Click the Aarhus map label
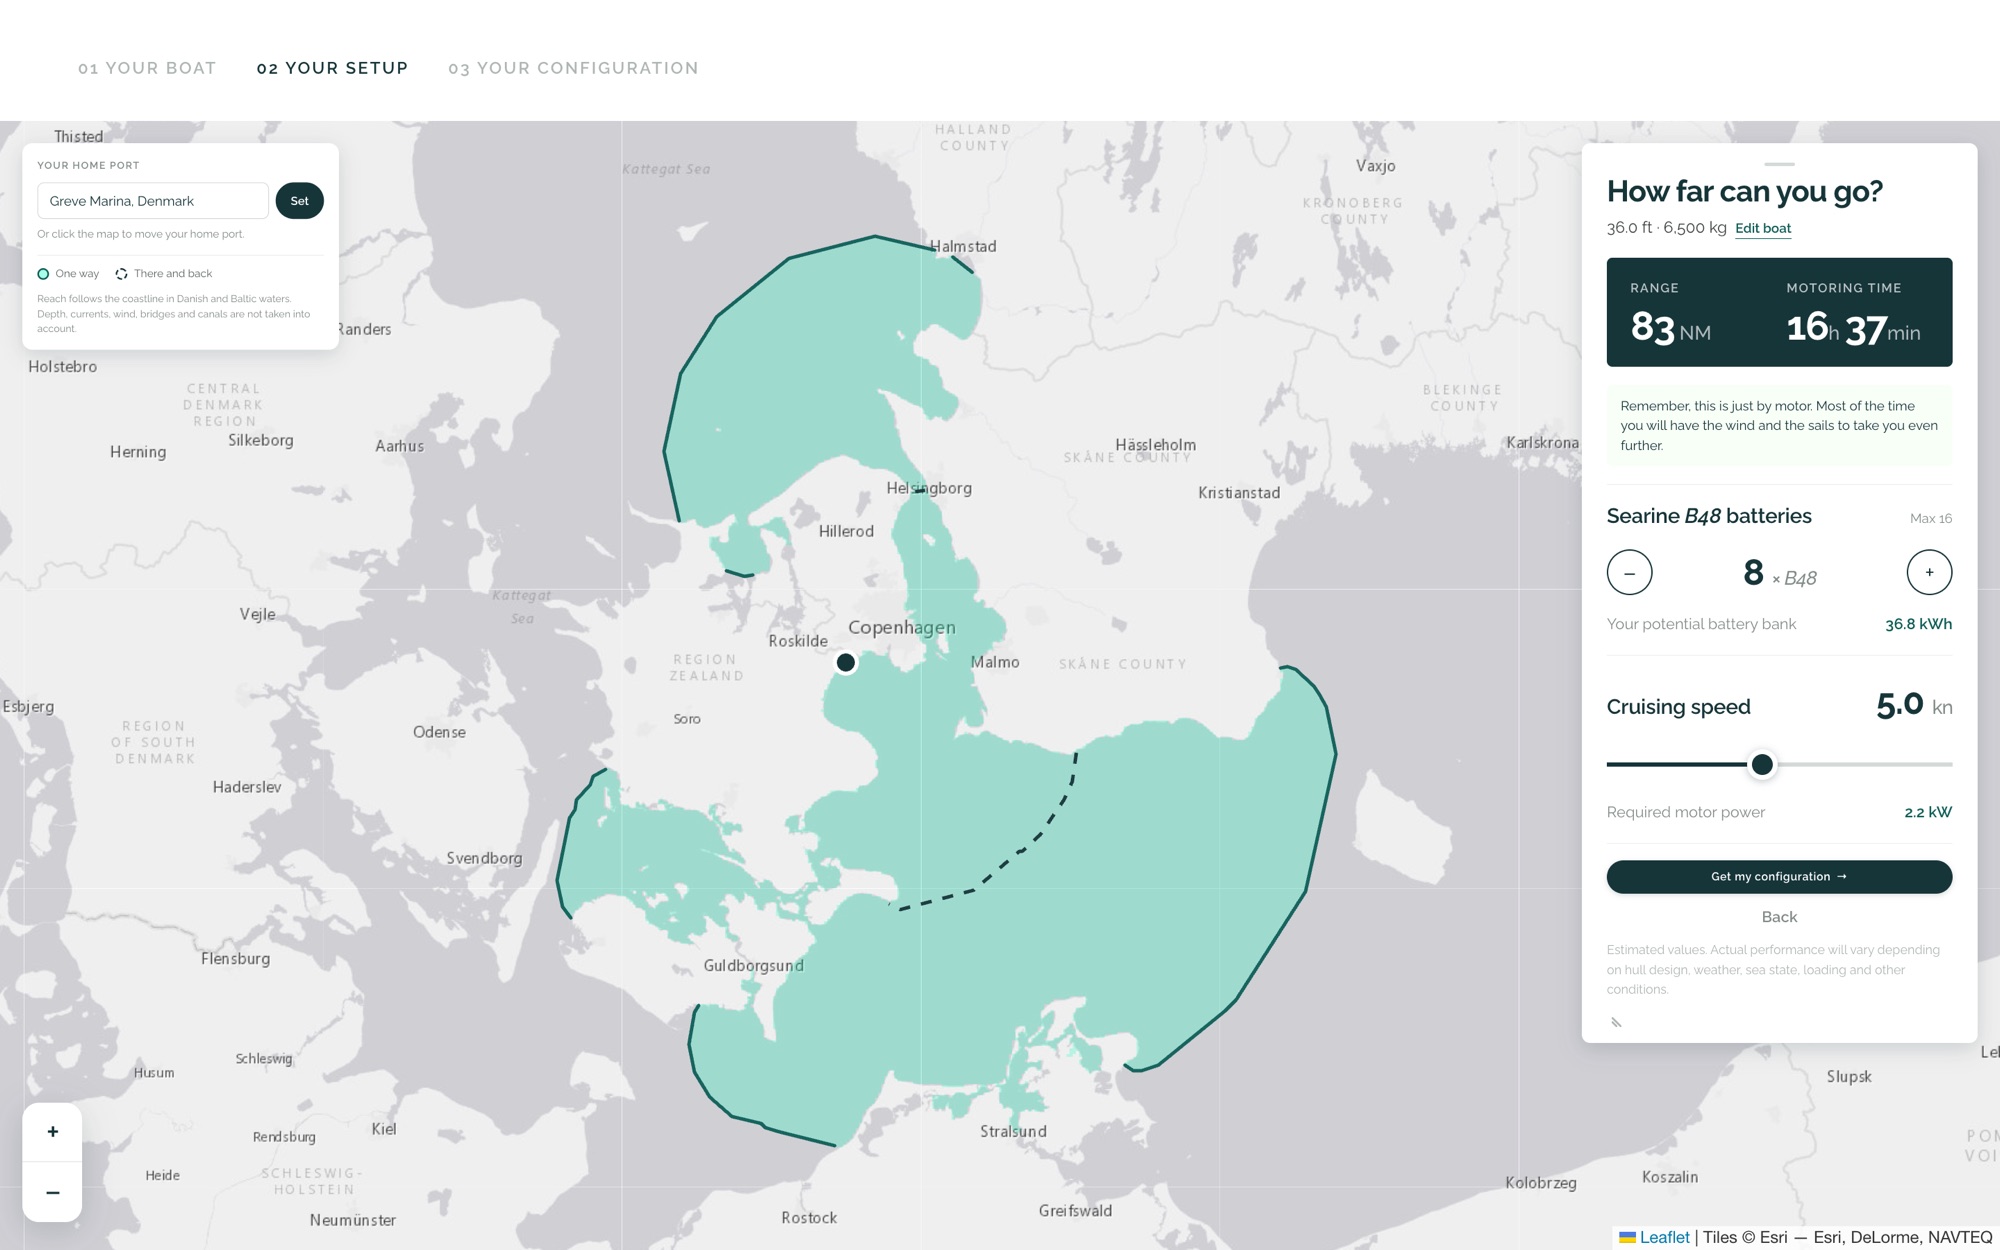 click(399, 446)
